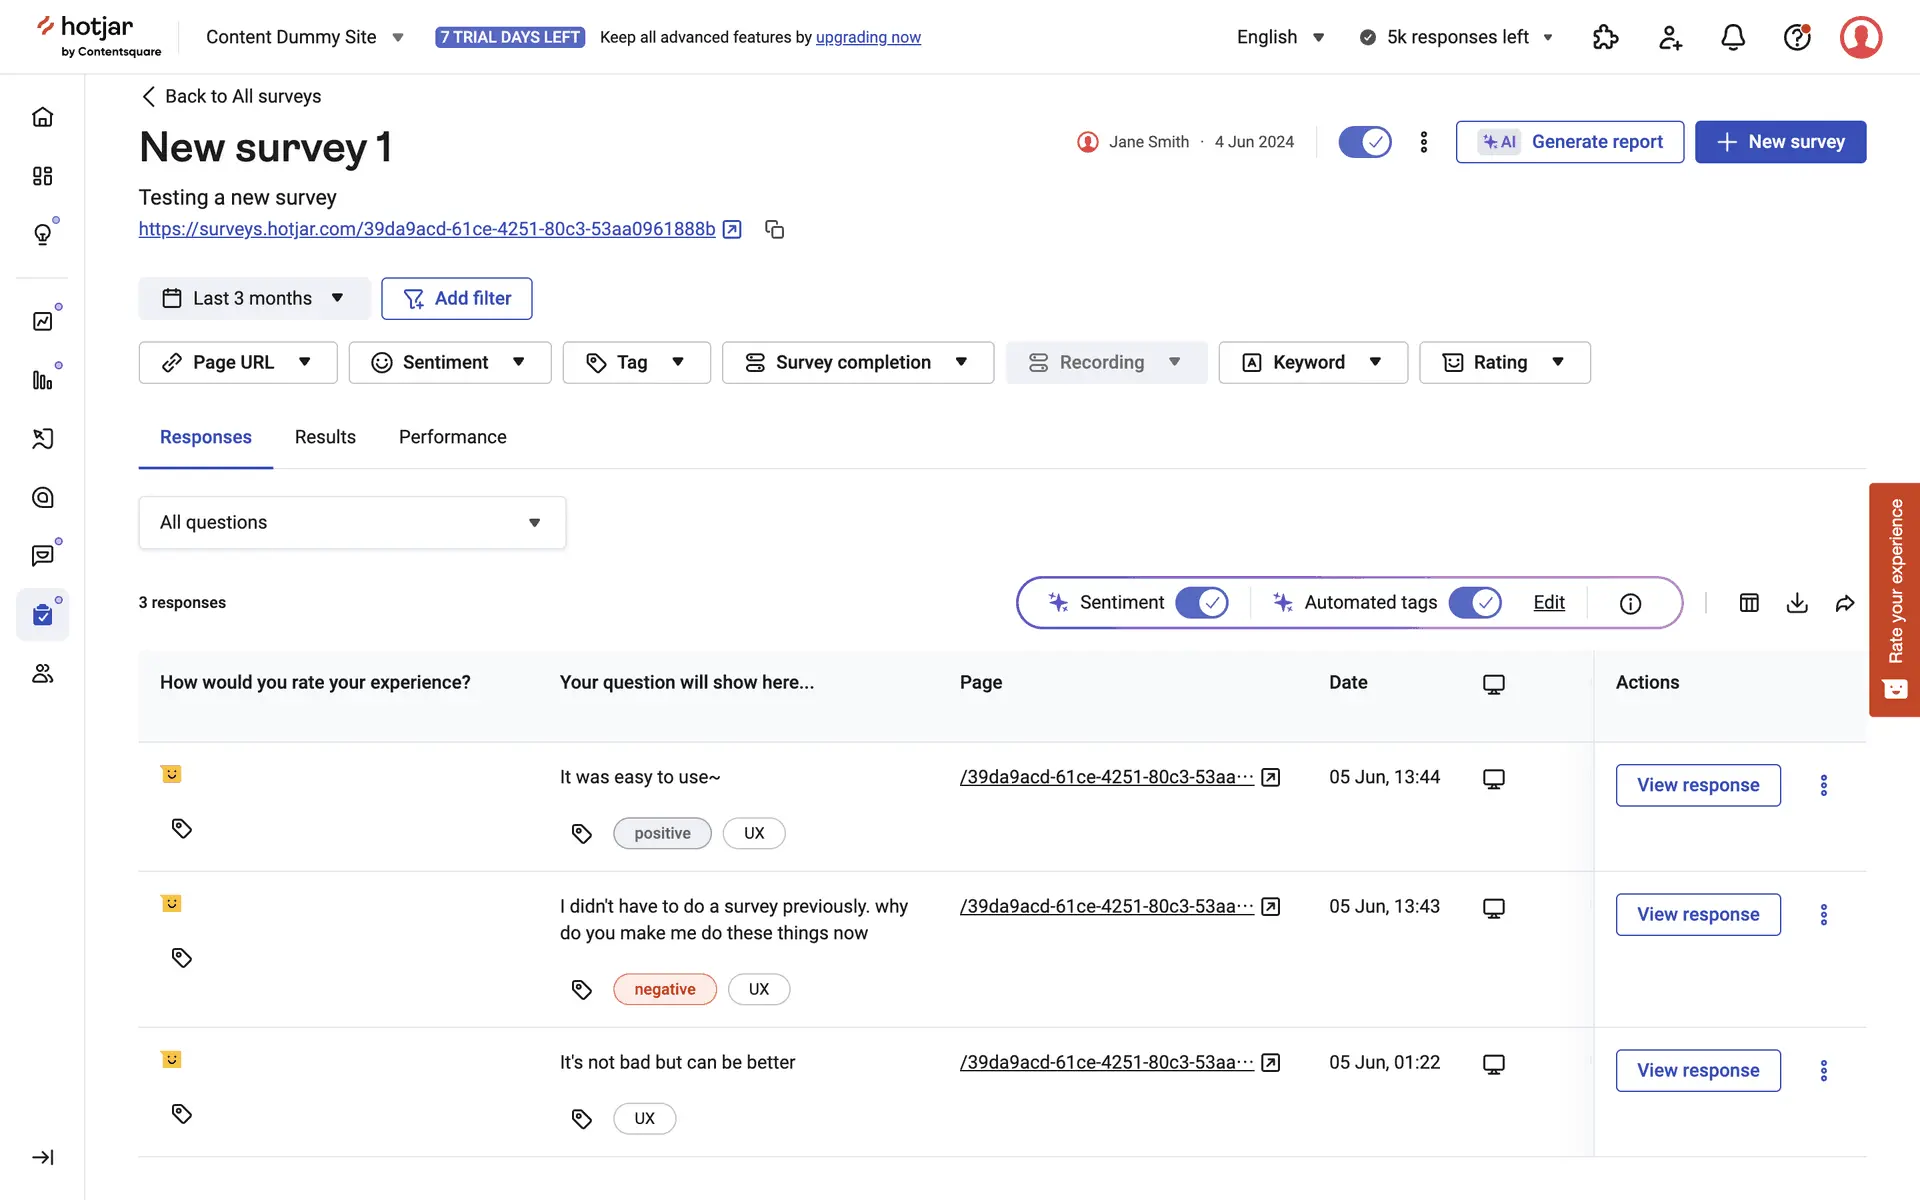Viewport: 1920px width, 1200px height.
Task: Go to Home in the sidebar
Action: (x=42, y=117)
